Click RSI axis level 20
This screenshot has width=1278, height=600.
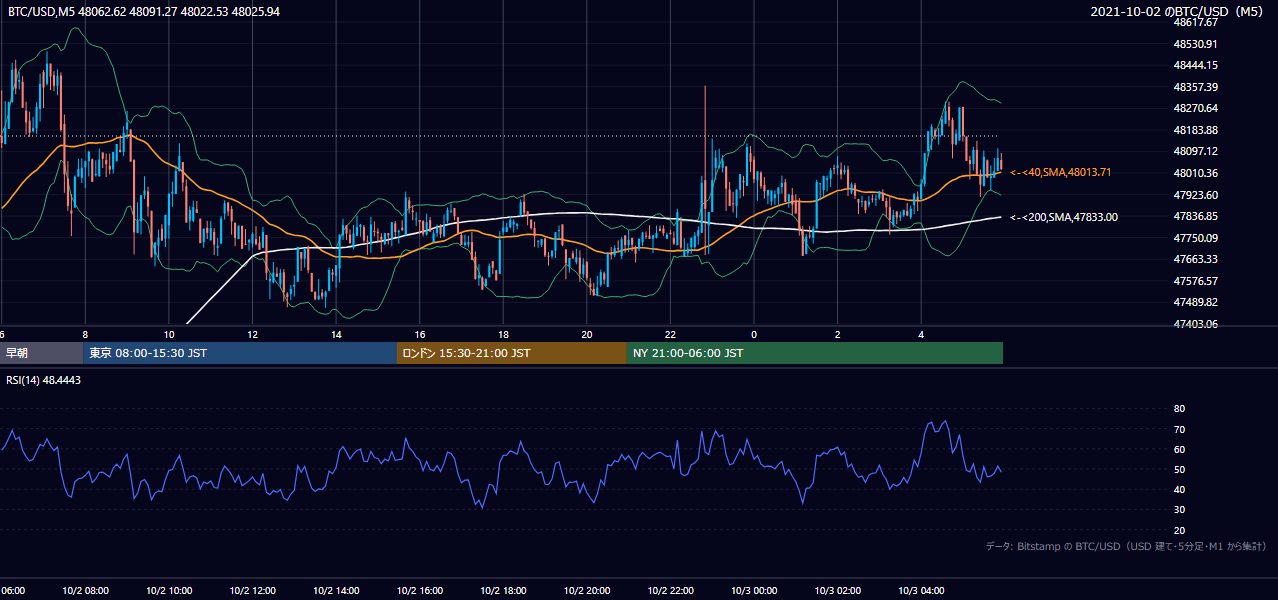[1180, 530]
